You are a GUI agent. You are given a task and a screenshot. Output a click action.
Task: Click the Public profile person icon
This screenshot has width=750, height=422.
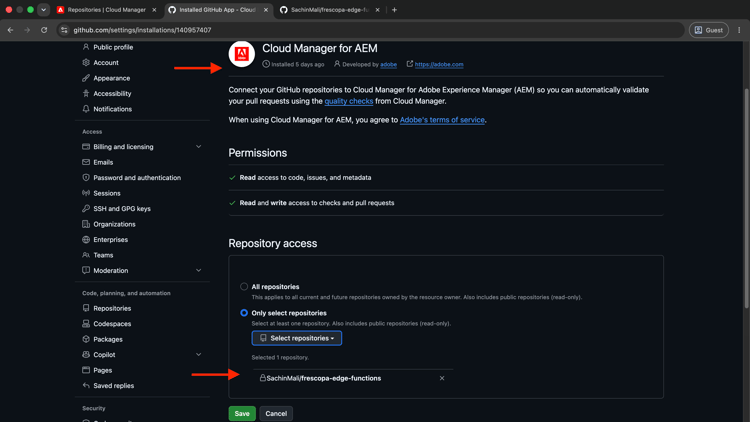(86, 47)
